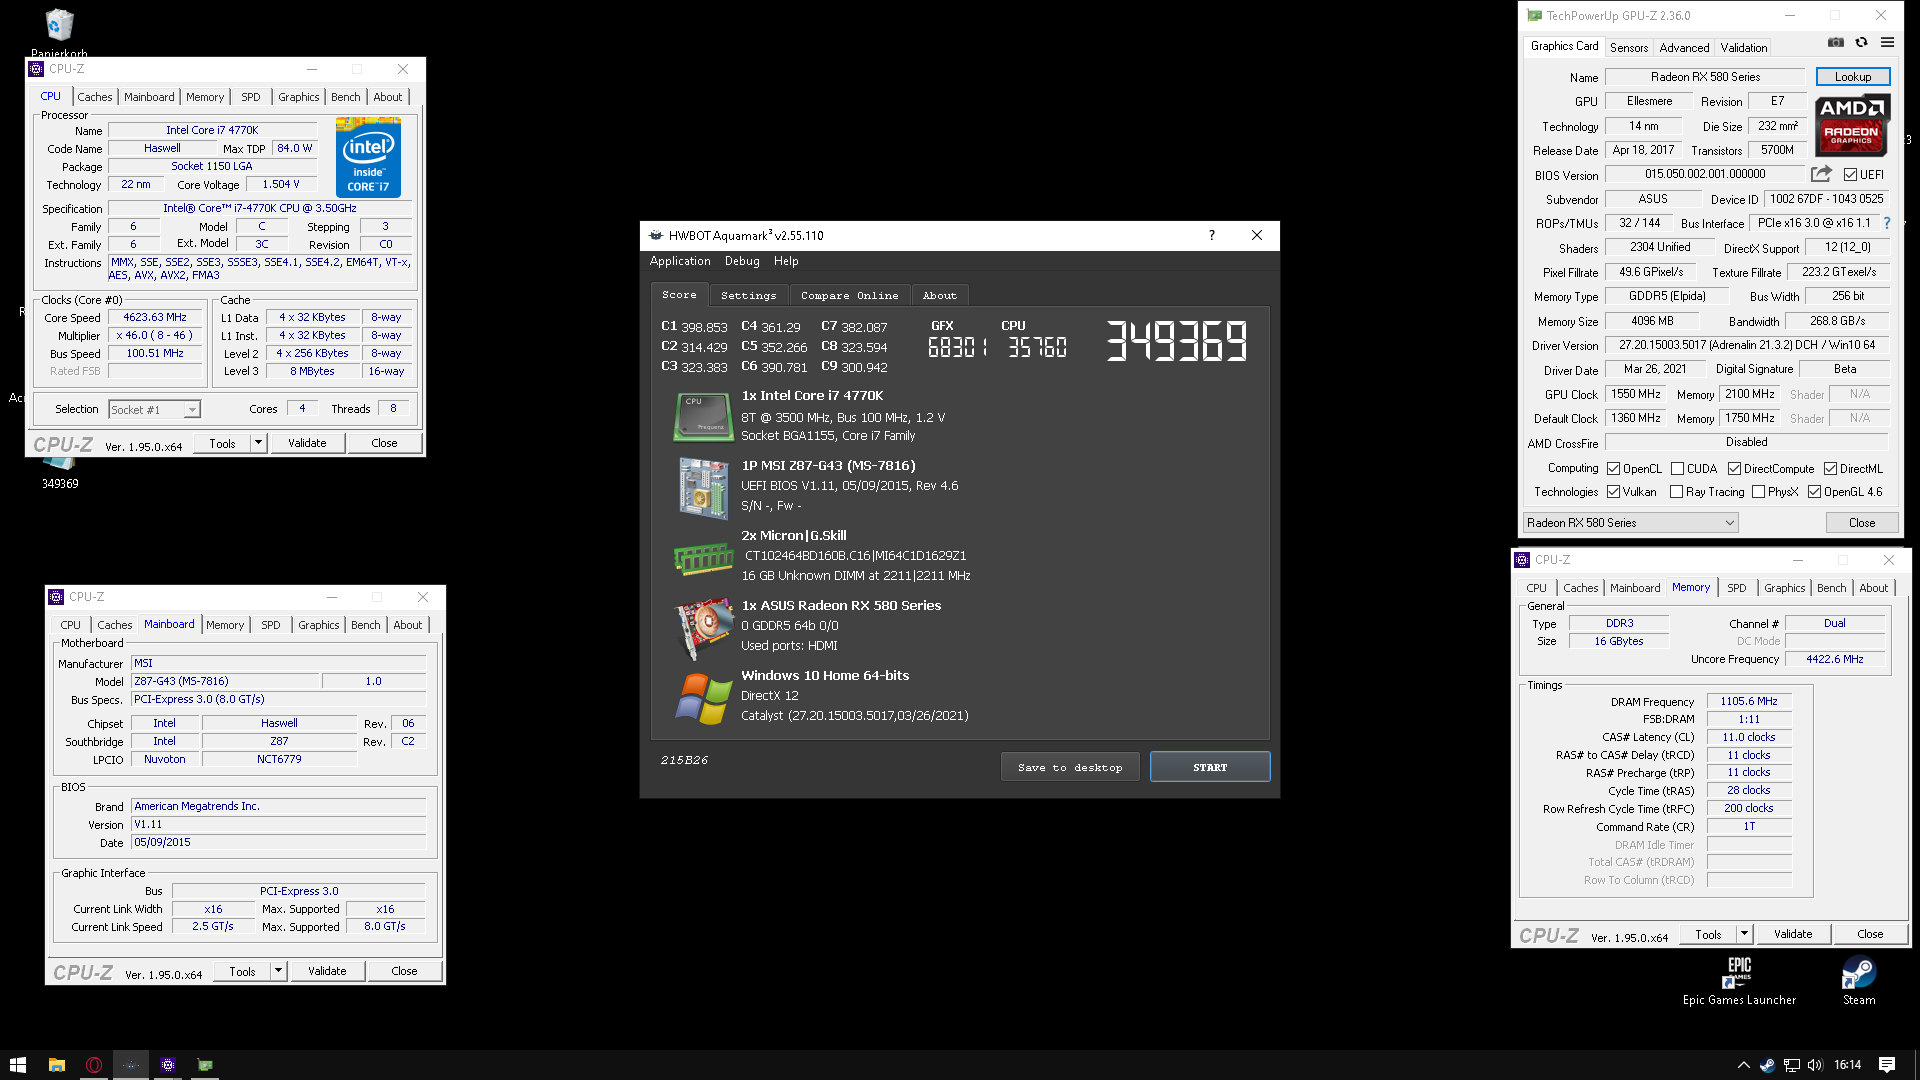Image resolution: width=1920 pixels, height=1080 pixels.
Task: Click the DRAM Frequency value 1105.6 MHz
Action: 1749,701
